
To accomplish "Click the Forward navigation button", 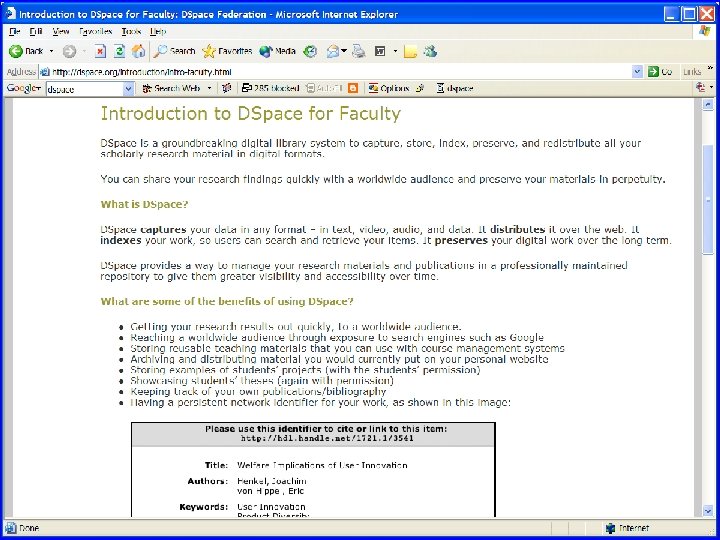I will click(x=69, y=51).
